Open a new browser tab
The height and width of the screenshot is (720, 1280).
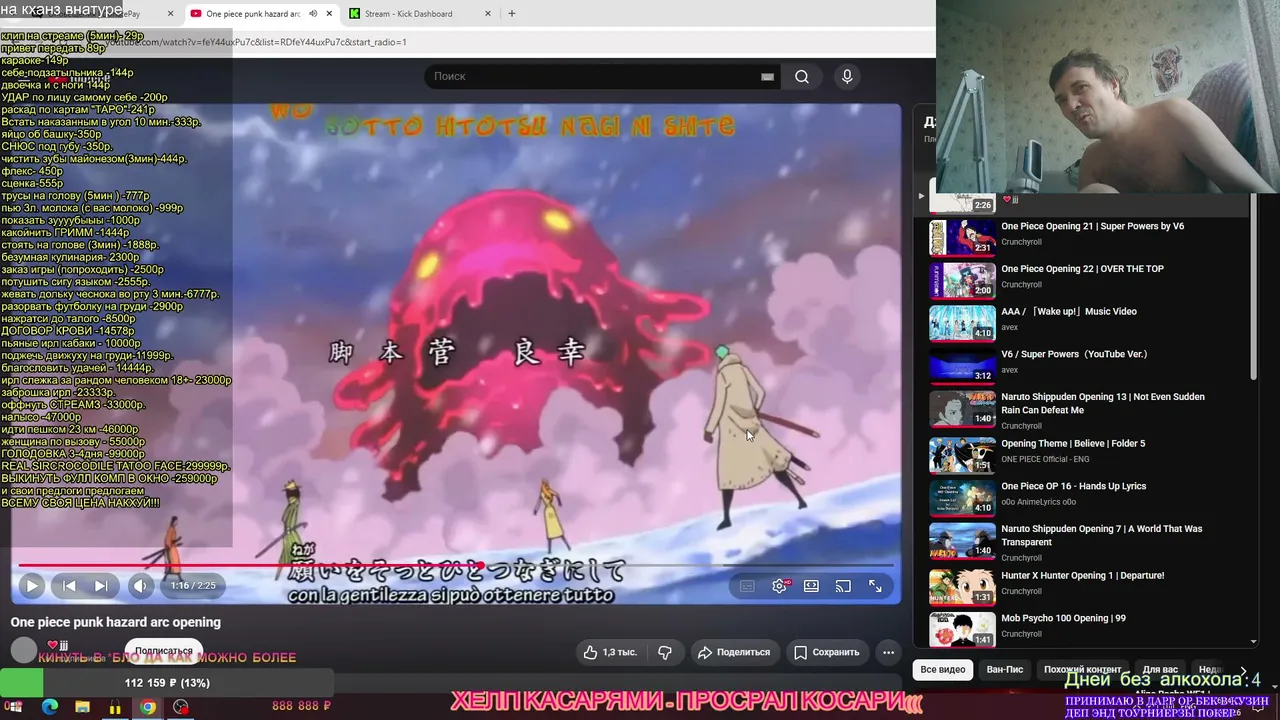512,14
